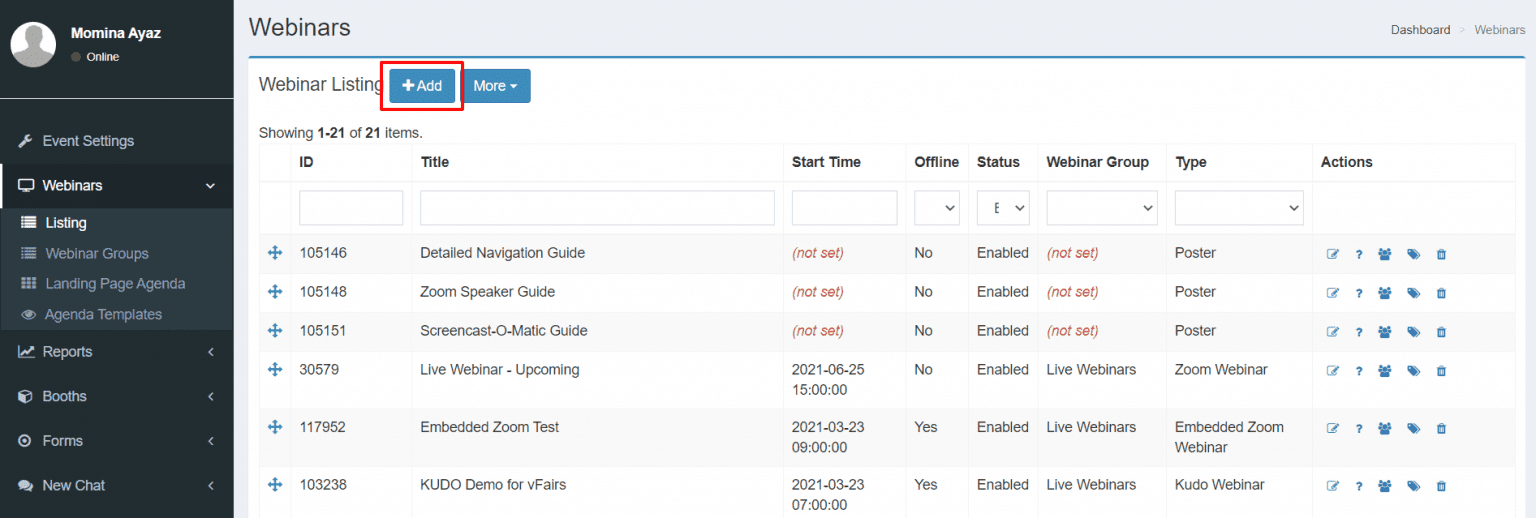Expand the Reports sidebar menu
Image resolution: width=1536 pixels, height=518 pixels.
pyautogui.click(x=116, y=352)
